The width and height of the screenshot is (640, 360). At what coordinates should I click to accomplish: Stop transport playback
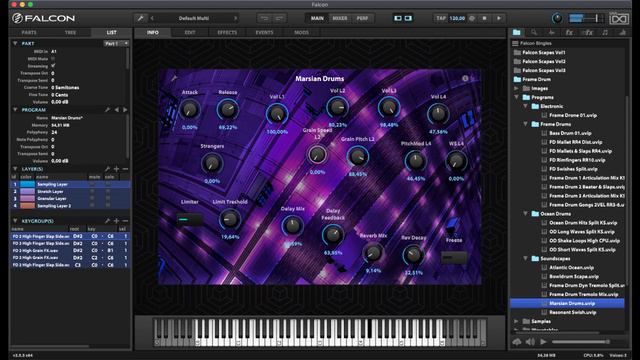484,18
